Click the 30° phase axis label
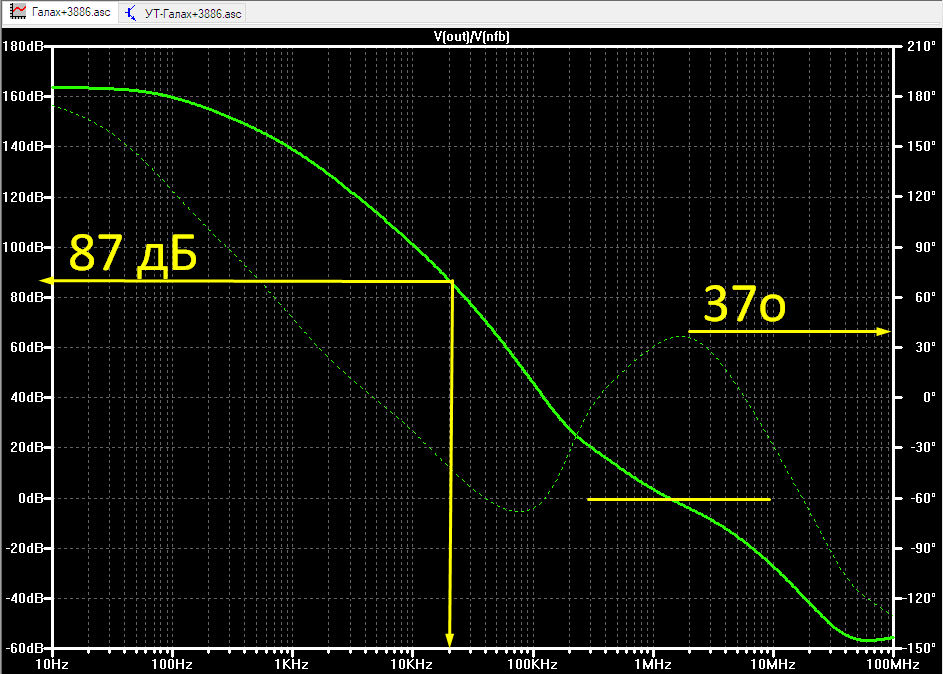 tap(924, 347)
